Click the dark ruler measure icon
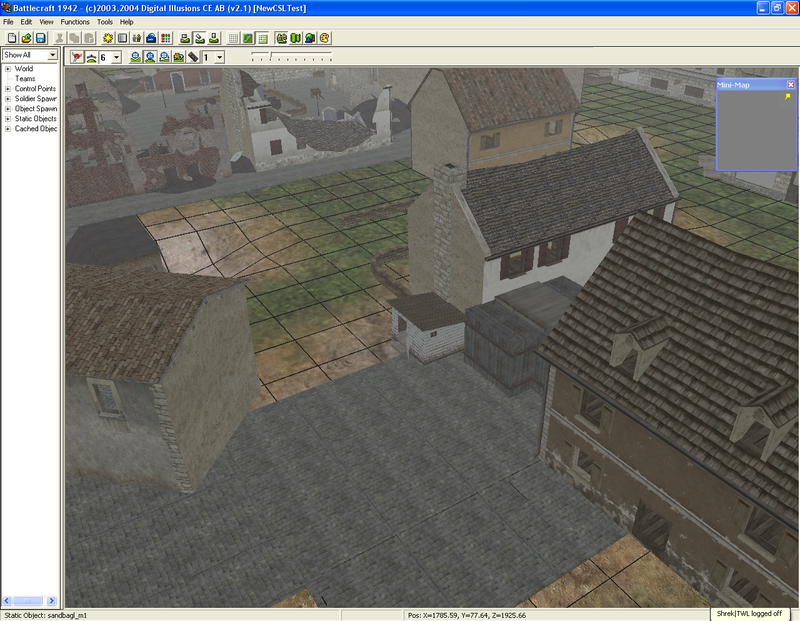Viewport: 800px width, 621px height. click(193, 57)
